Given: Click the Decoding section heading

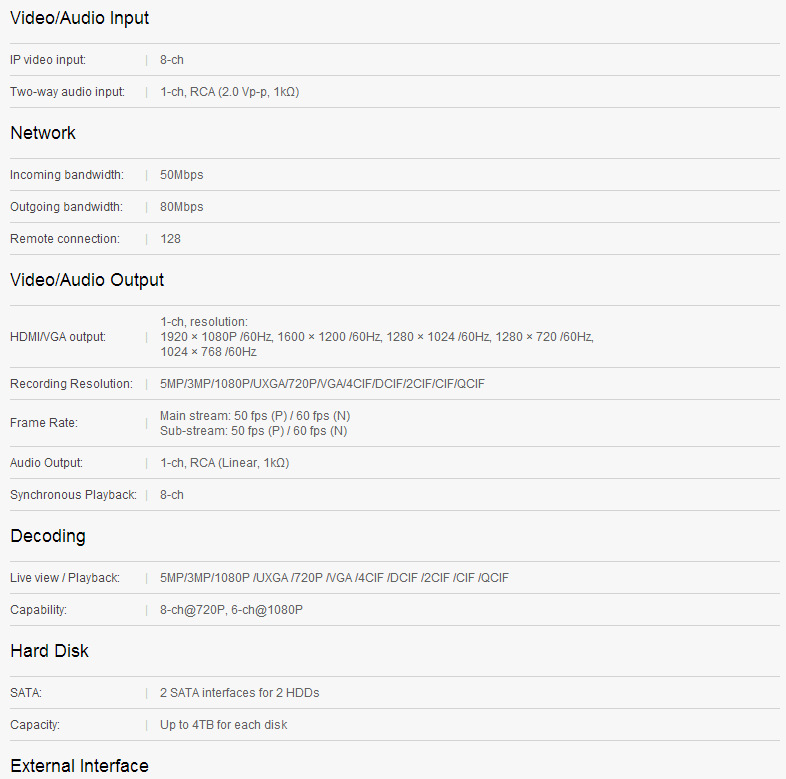Looking at the screenshot, I should click(x=48, y=536).
